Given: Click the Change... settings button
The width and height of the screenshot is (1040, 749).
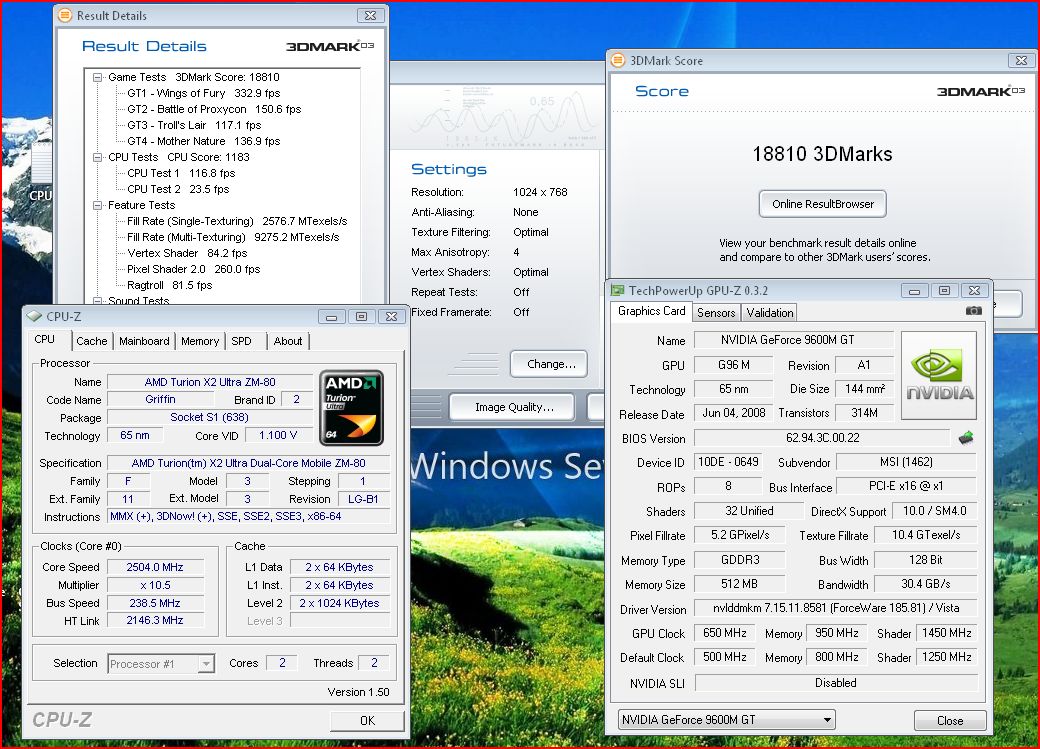Looking at the screenshot, I should [x=549, y=364].
